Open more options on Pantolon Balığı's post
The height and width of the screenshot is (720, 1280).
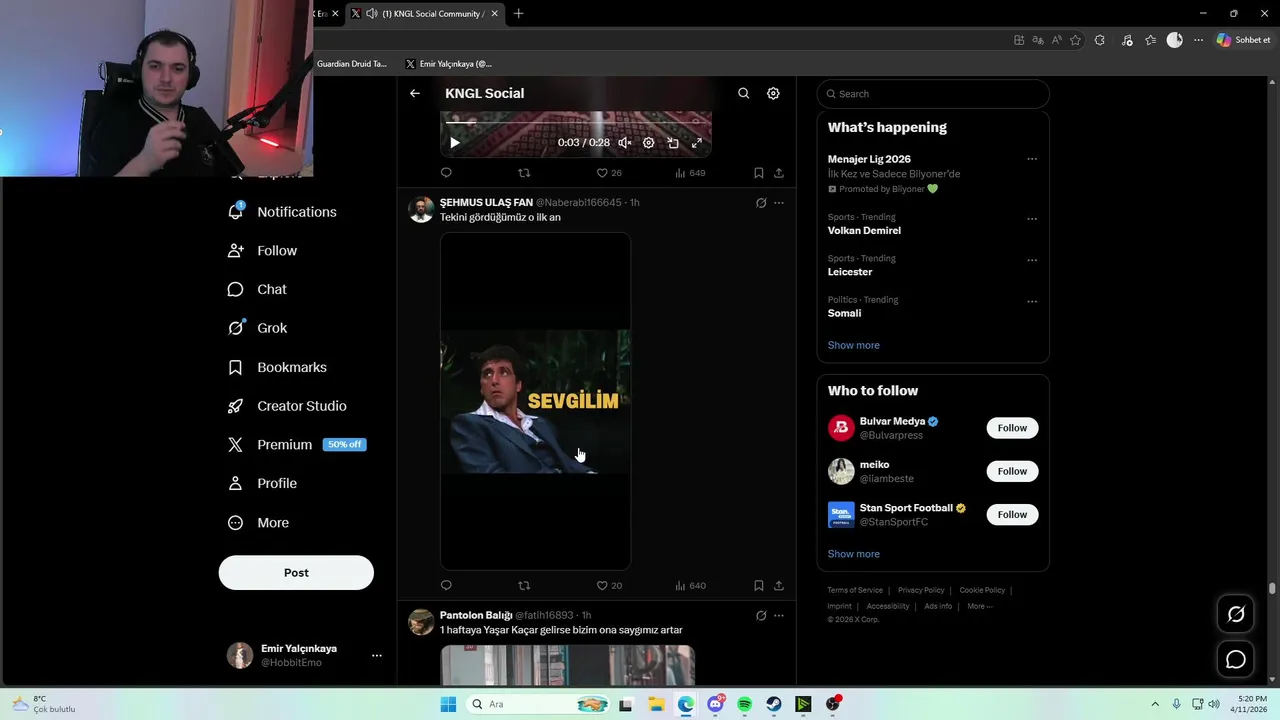(x=779, y=616)
